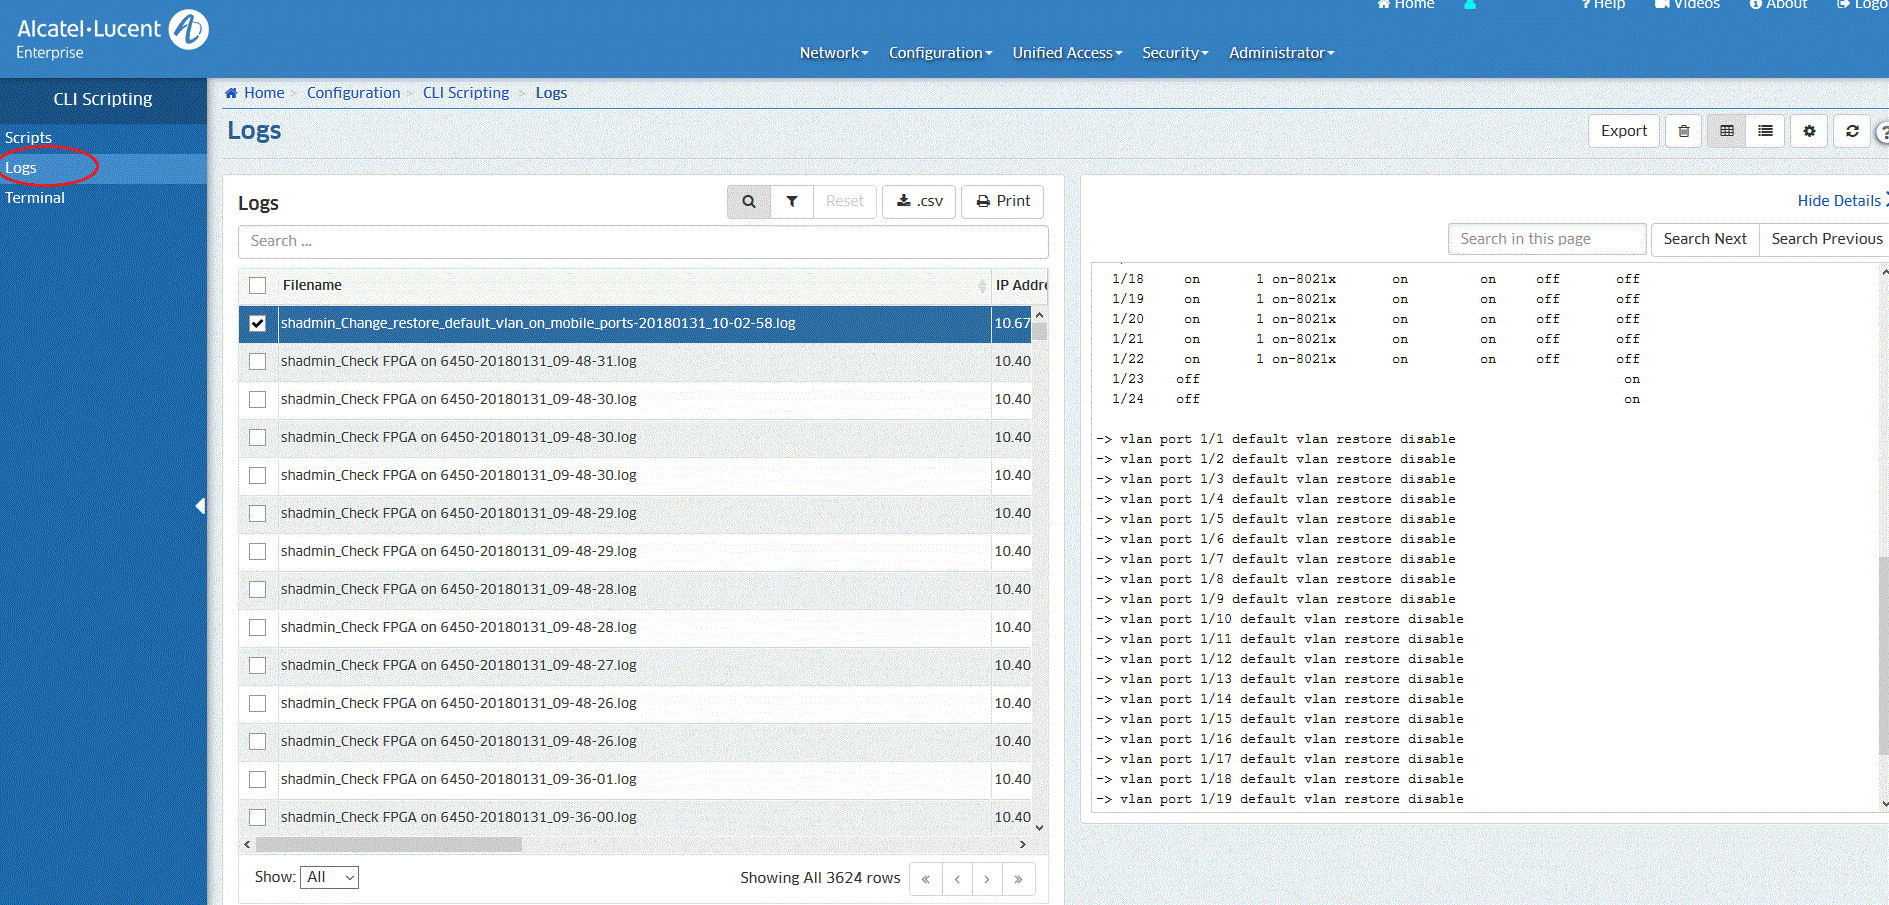Open the settings gear icon
Image resolution: width=1889 pixels, height=905 pixels.
click(1809, 131)
